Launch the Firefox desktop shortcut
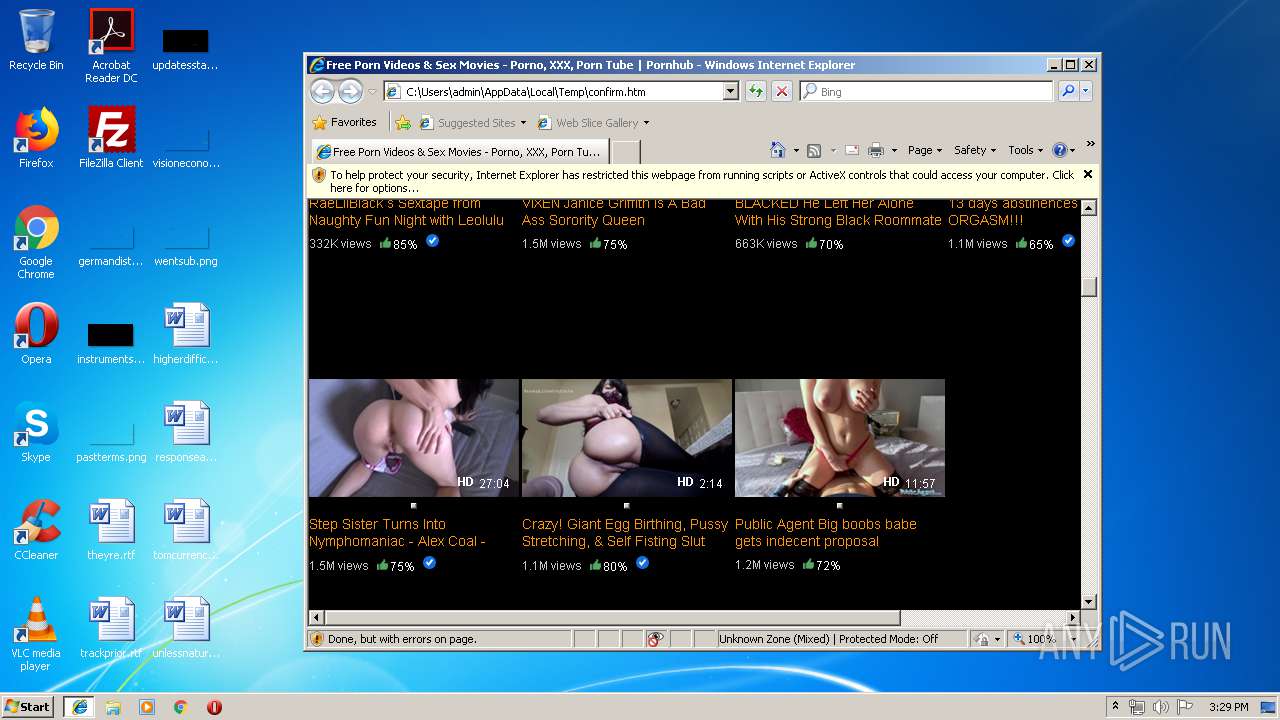This screenshot has height=720, width=1280. click(x=36, y=138)
